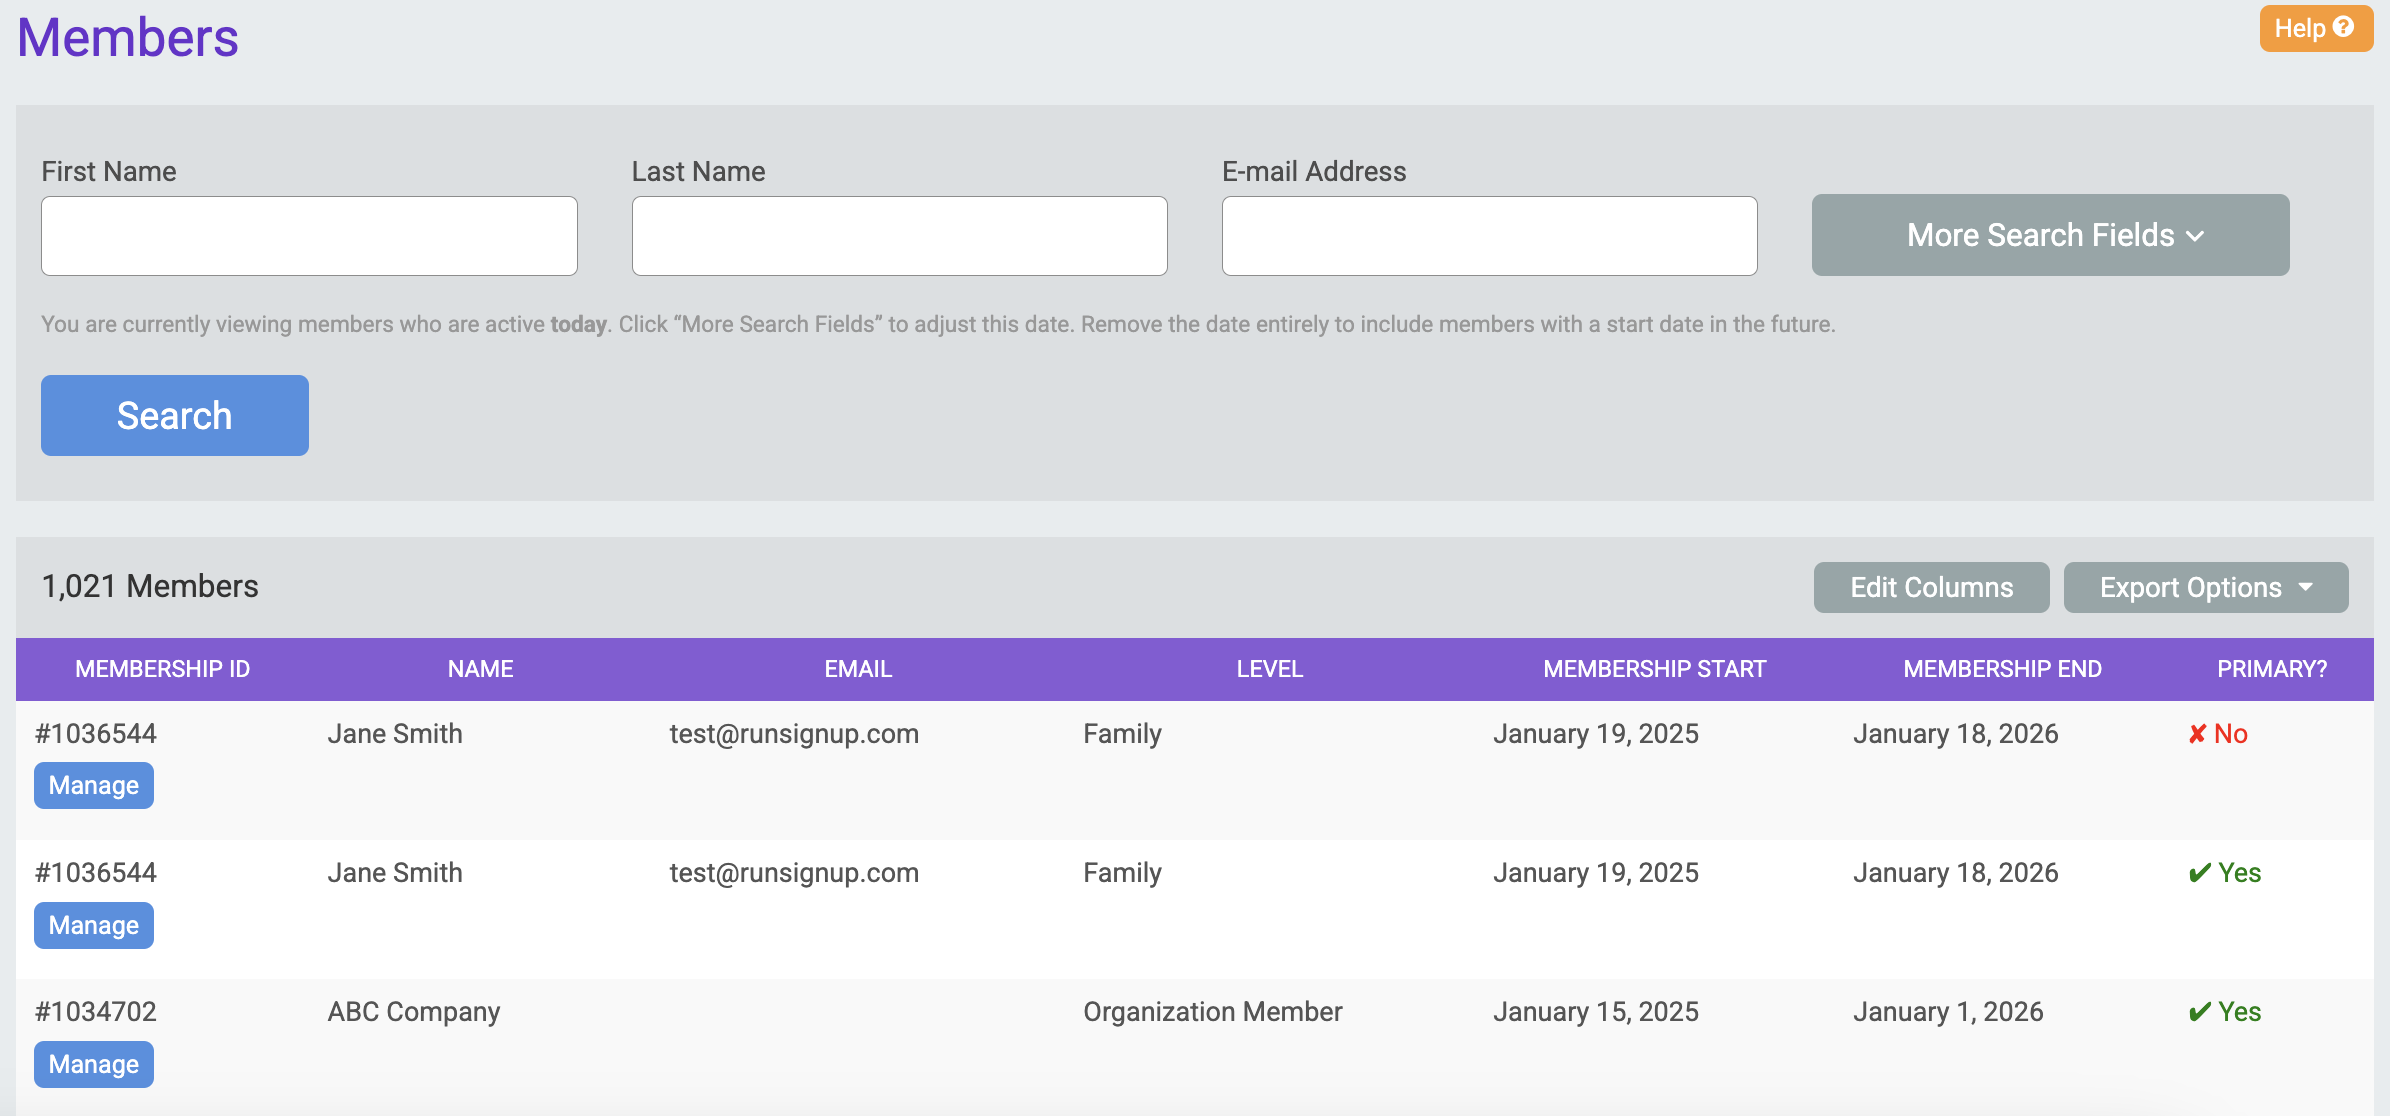
Task: Expand the More Search Fields dropdown
Action: click(x=2050, y=235)
